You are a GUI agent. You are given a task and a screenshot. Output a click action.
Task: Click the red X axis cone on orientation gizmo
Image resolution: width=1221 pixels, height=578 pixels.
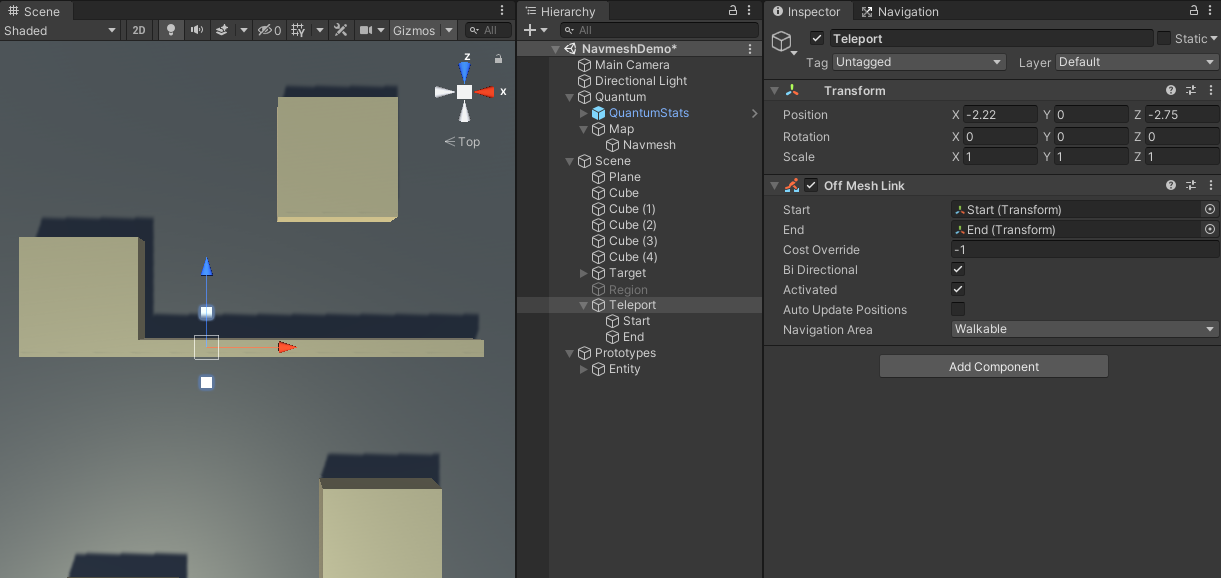(x=485, y=92)
